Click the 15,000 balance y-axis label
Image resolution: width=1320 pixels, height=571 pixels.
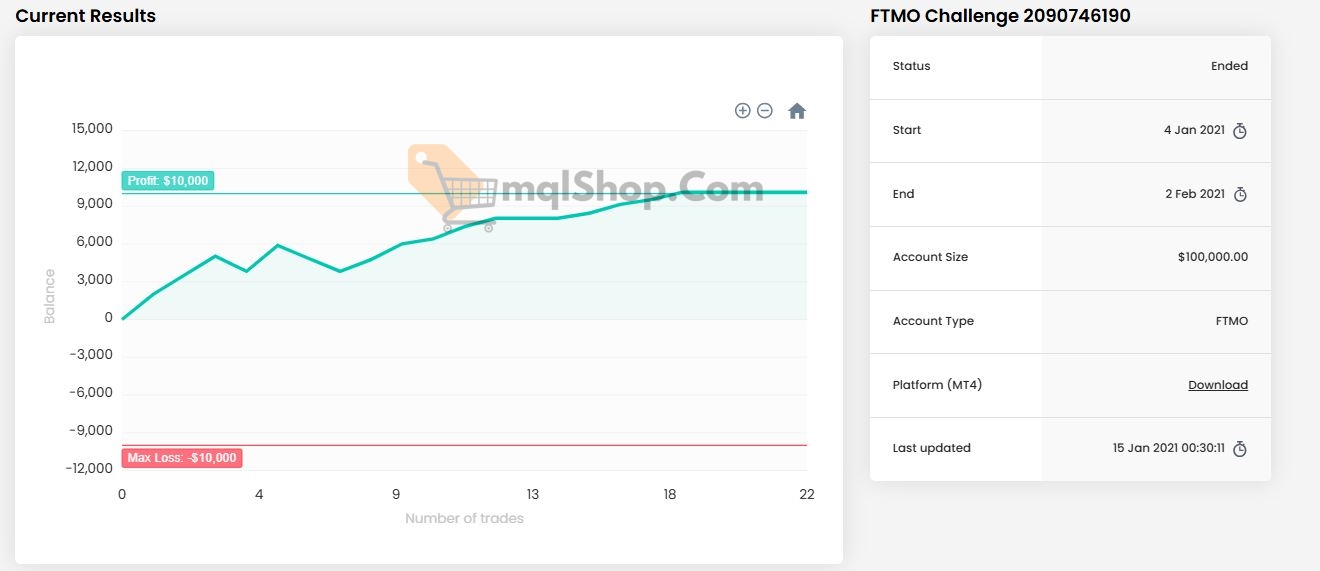tap(92, 129)
